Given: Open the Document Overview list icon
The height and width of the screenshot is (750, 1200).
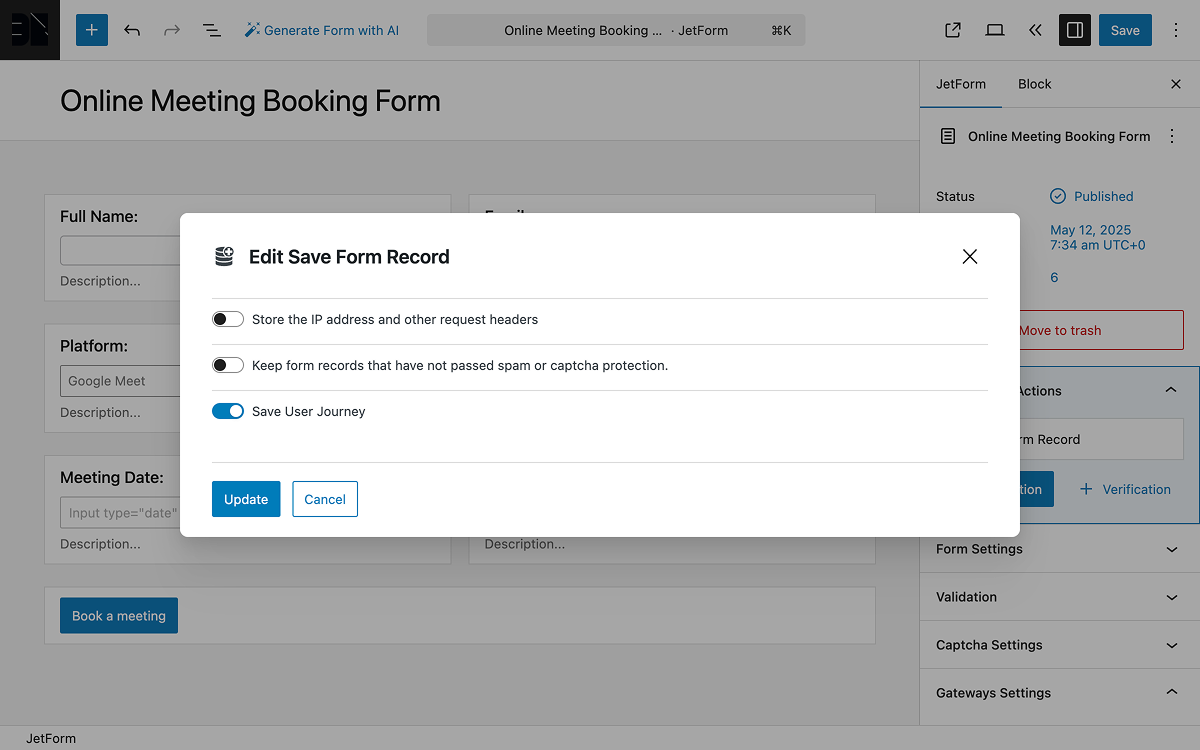Looking at the screenshot, I should click(211, 30).
